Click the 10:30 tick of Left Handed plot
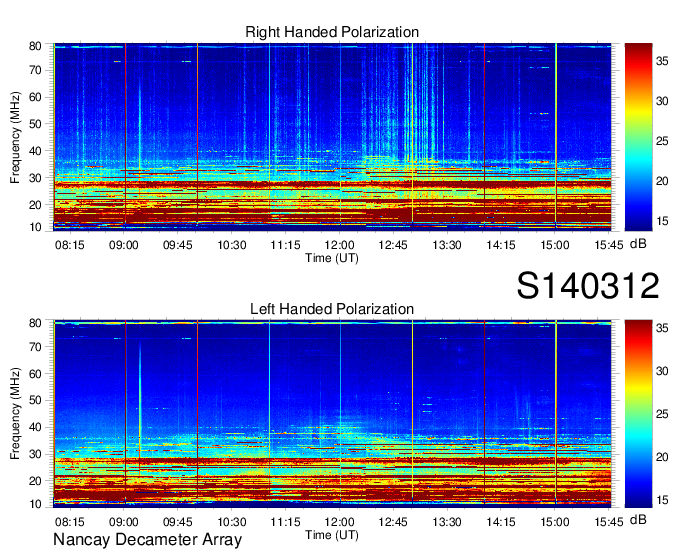Image resolution: width=680 pixels, height=552 pixels. (x=232, y=522)
